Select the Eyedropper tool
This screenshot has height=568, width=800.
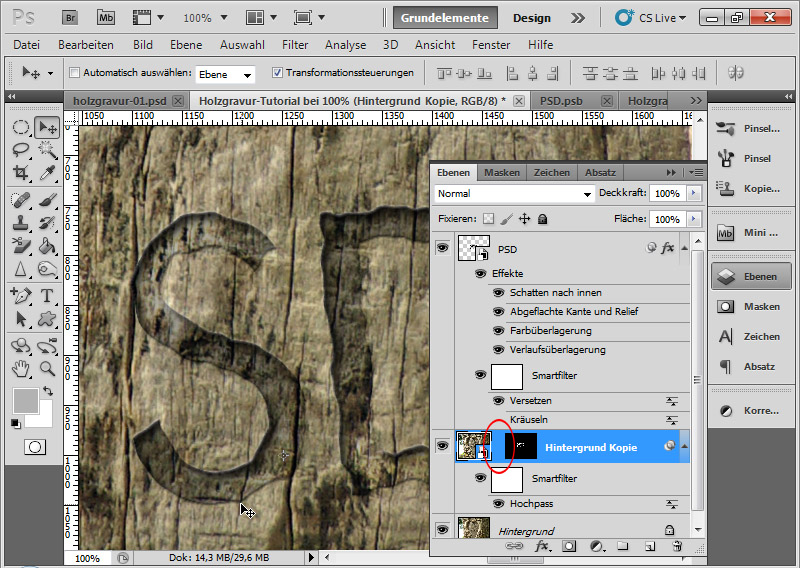47,172
